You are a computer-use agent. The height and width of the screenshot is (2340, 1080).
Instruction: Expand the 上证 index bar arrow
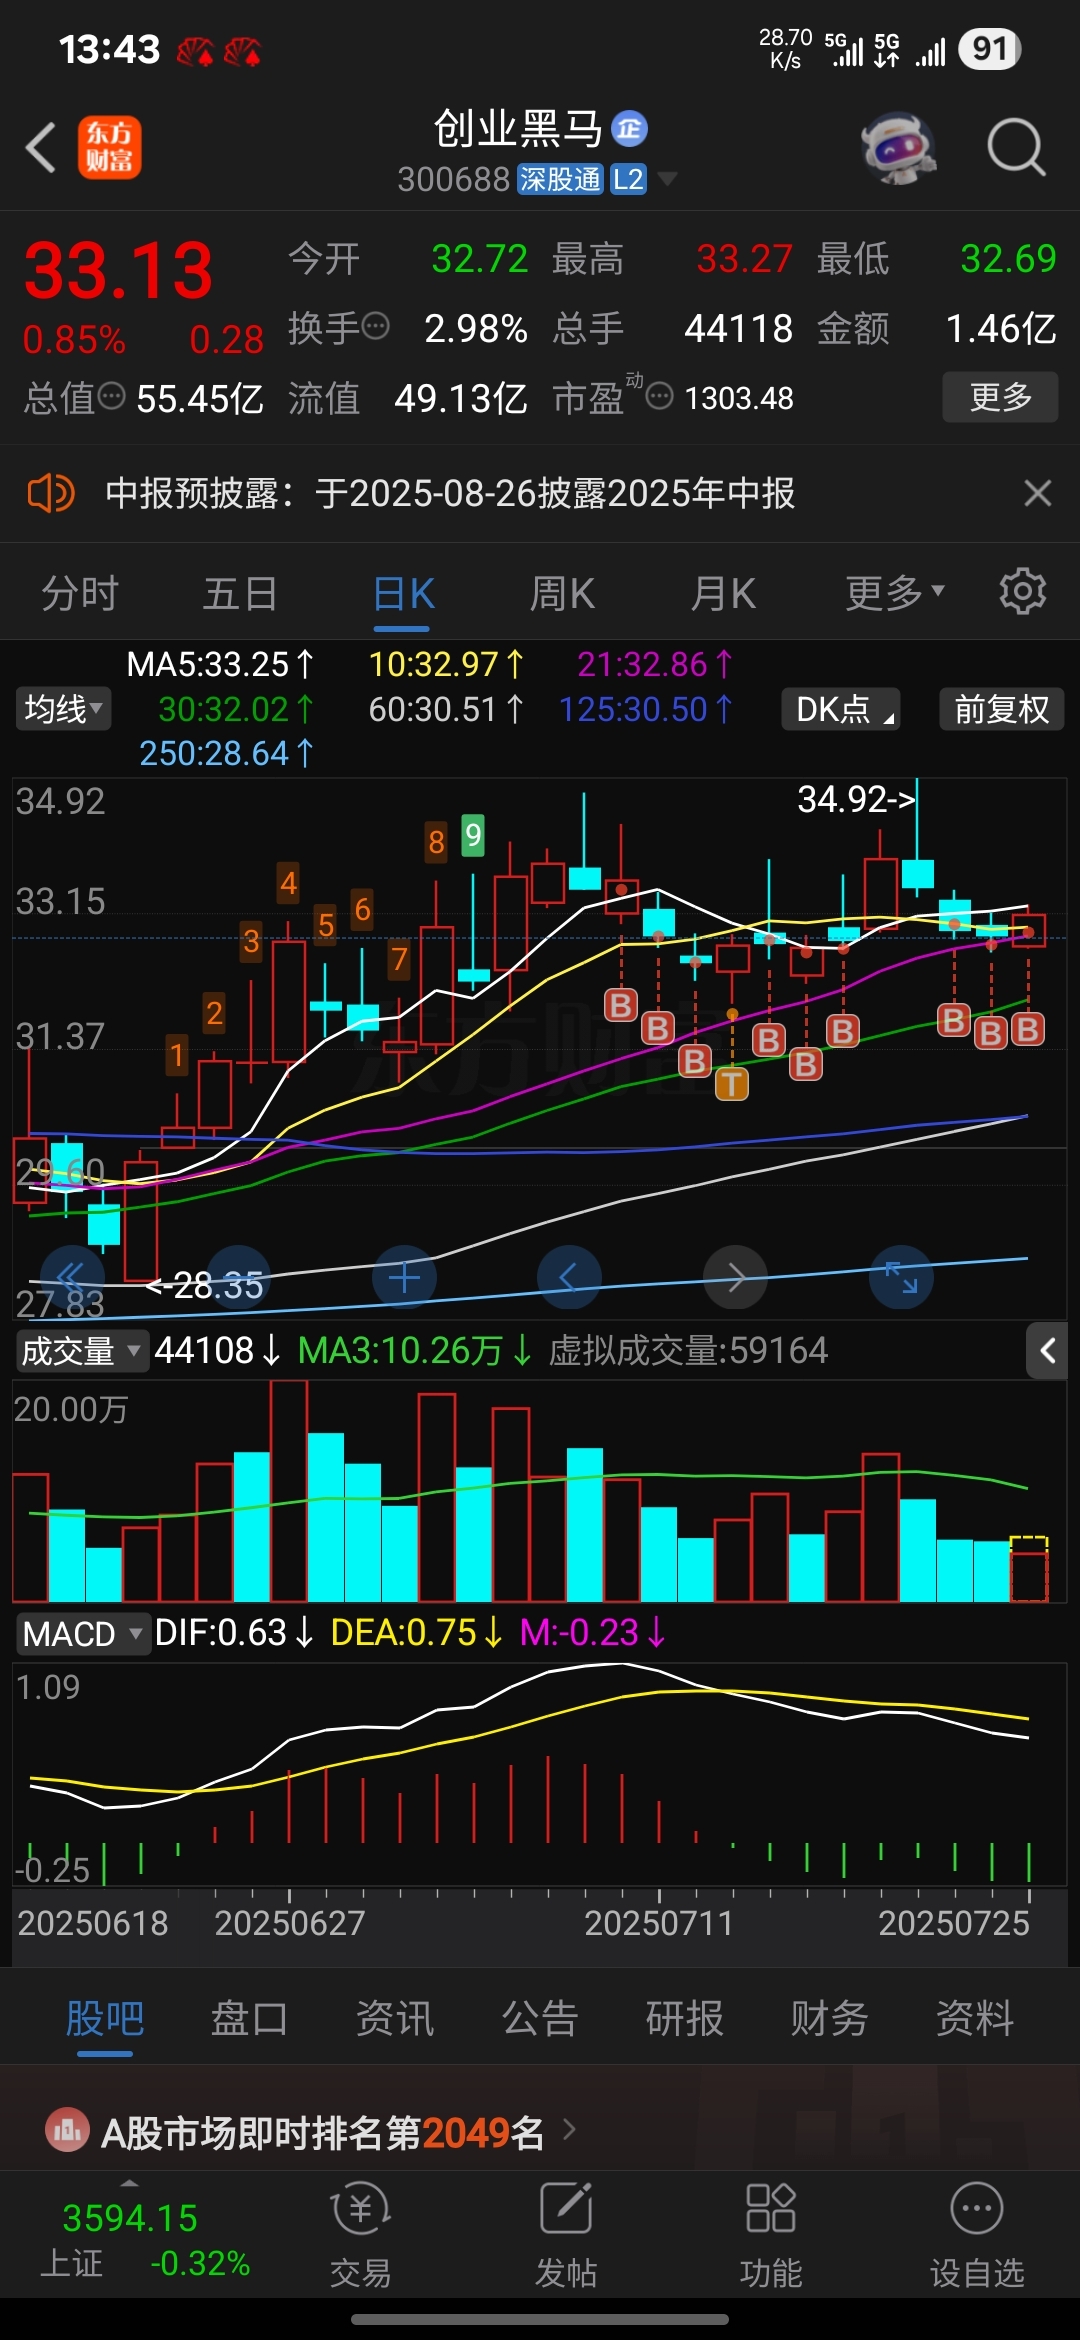coord(129,2183)
